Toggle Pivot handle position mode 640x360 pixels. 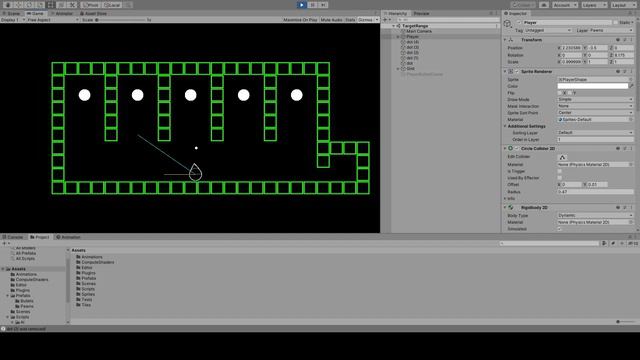pos(91,5)
